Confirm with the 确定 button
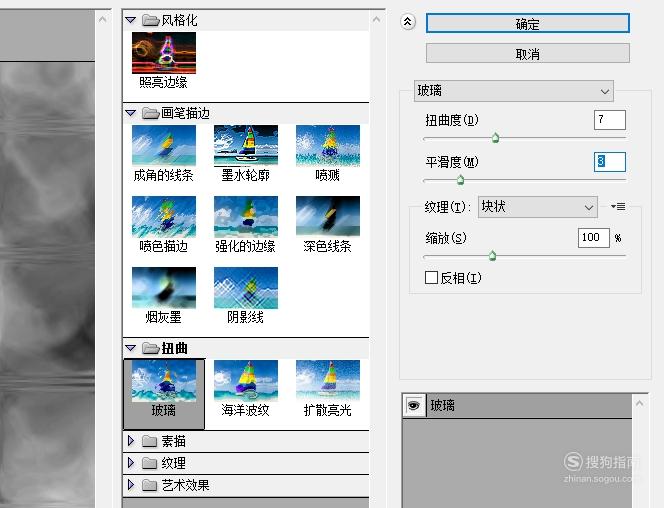The height and width of the screenshot is (508, 664). point(528,23)
